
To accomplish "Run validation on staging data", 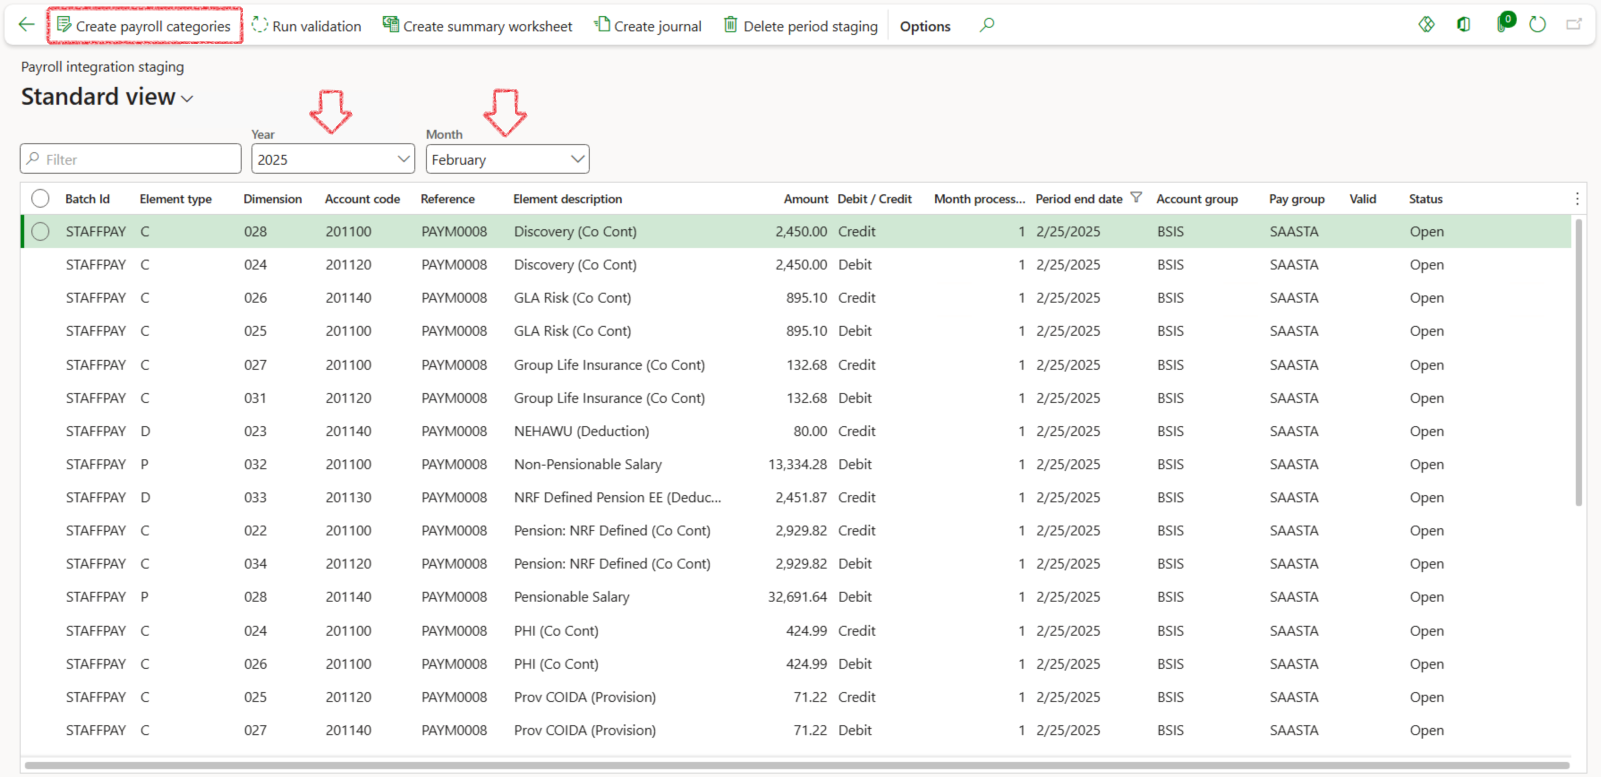I will (307, 26).
